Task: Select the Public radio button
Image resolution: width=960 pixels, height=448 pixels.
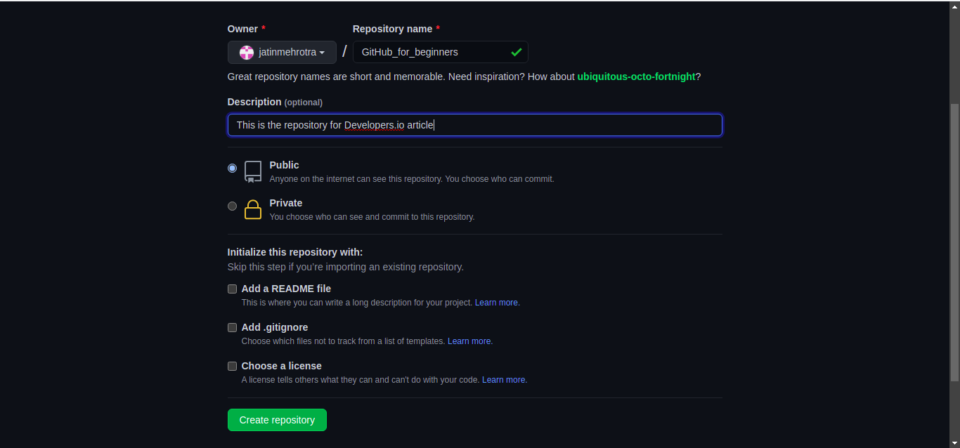Action: click(x=232, y=168)
